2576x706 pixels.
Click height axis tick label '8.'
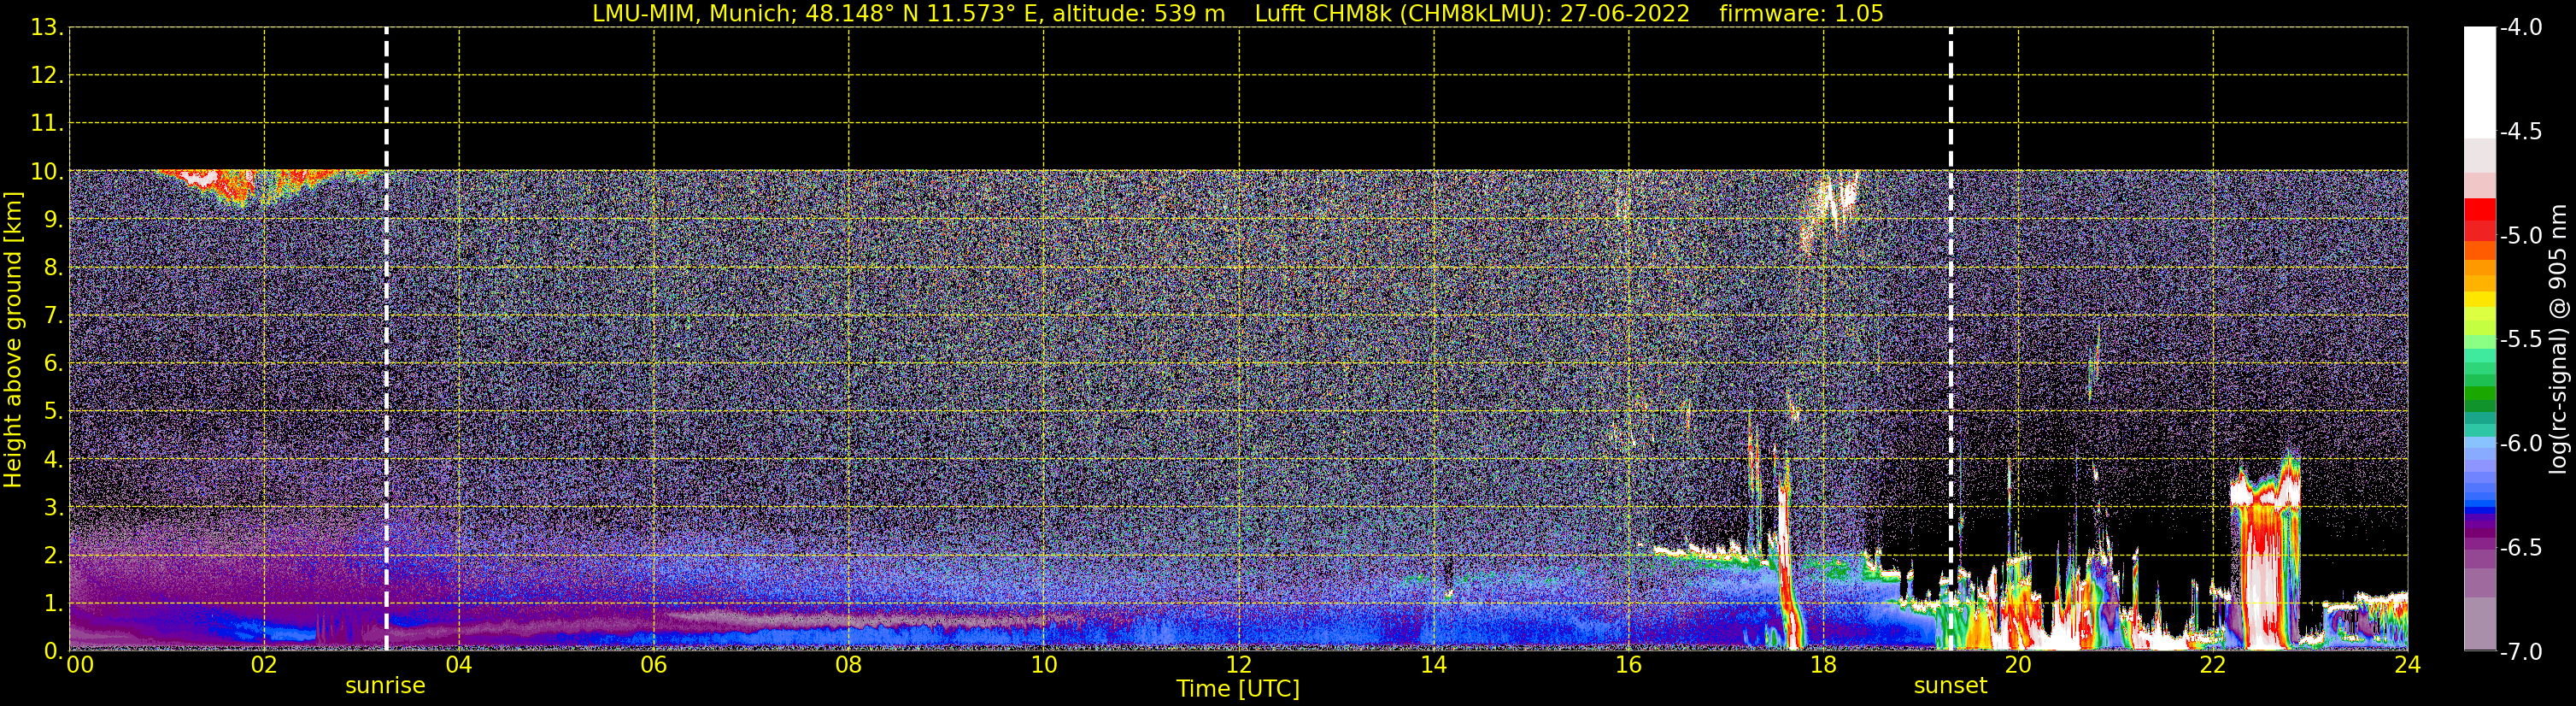tap(53, 268)
